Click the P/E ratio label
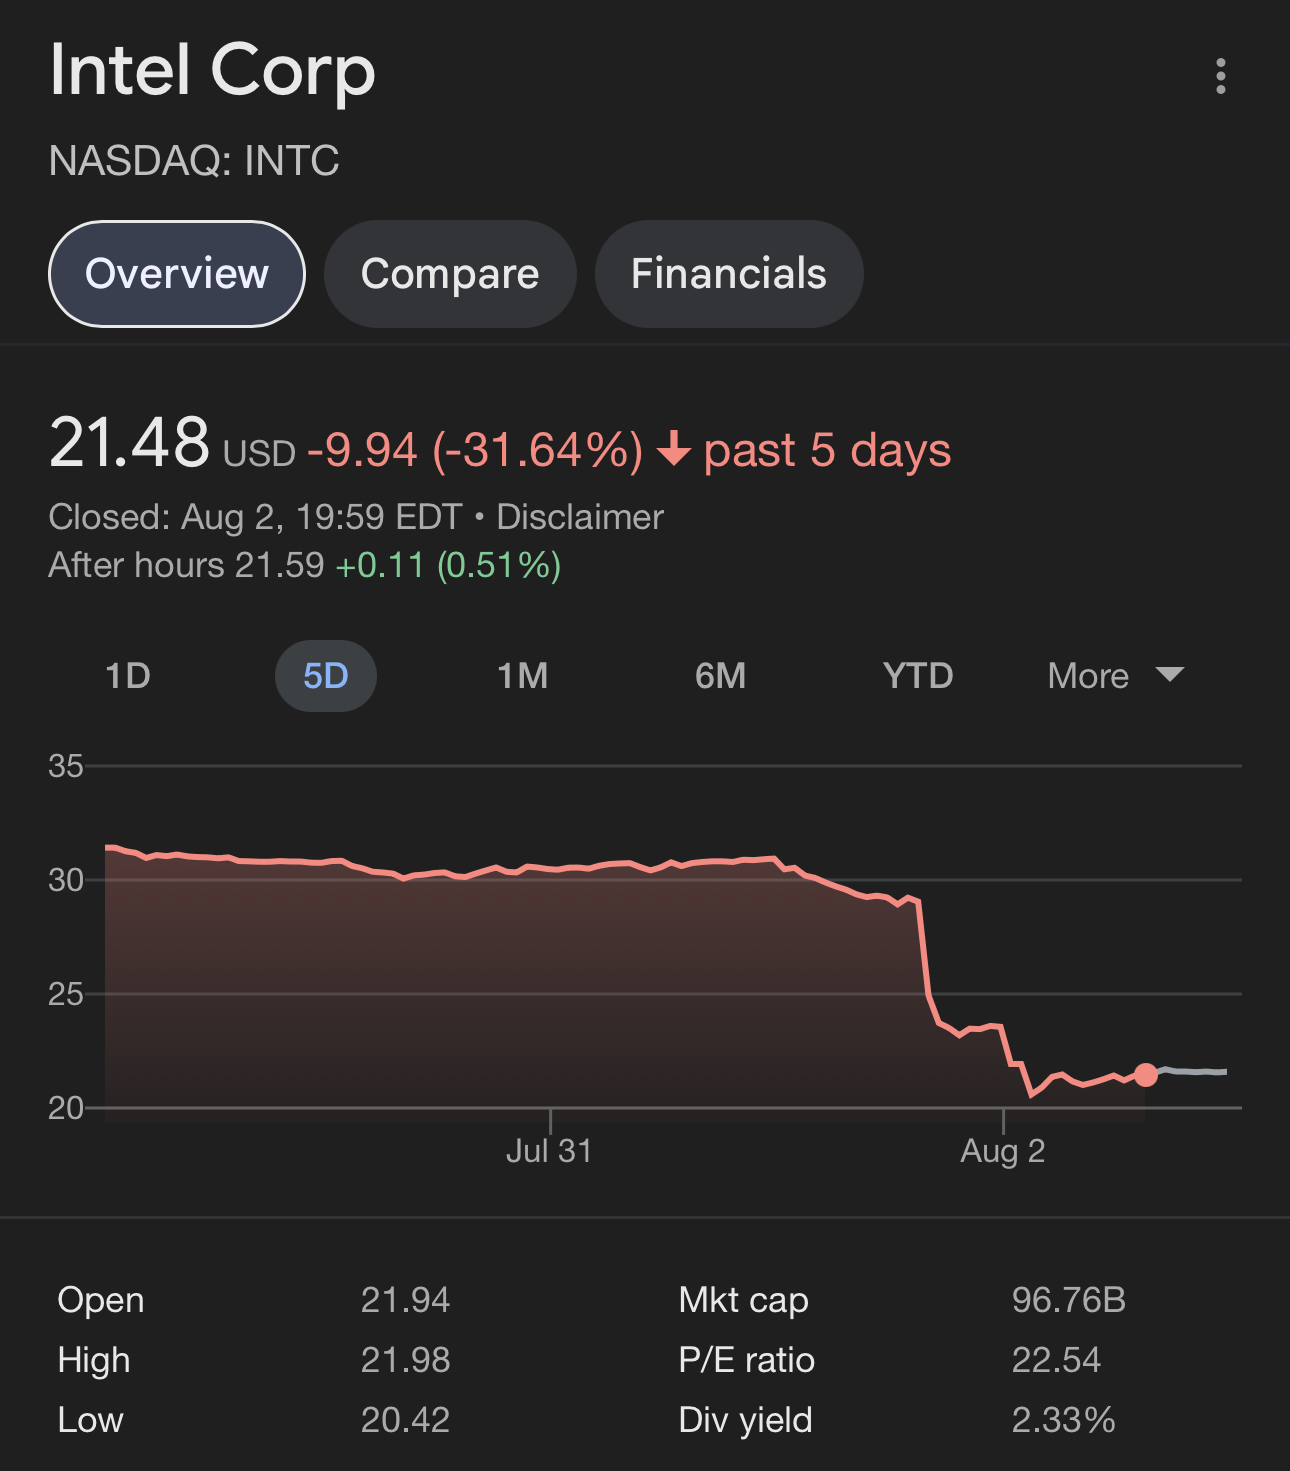Viewport: 1290px width, 1471px height. click(746, 1360)
